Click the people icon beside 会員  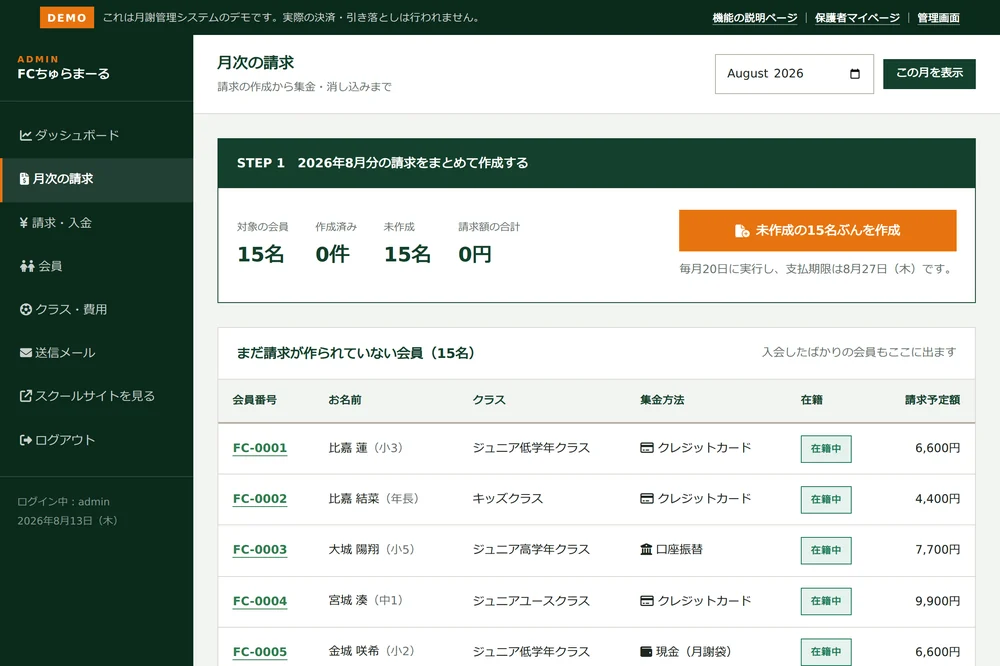coord(27,266)
